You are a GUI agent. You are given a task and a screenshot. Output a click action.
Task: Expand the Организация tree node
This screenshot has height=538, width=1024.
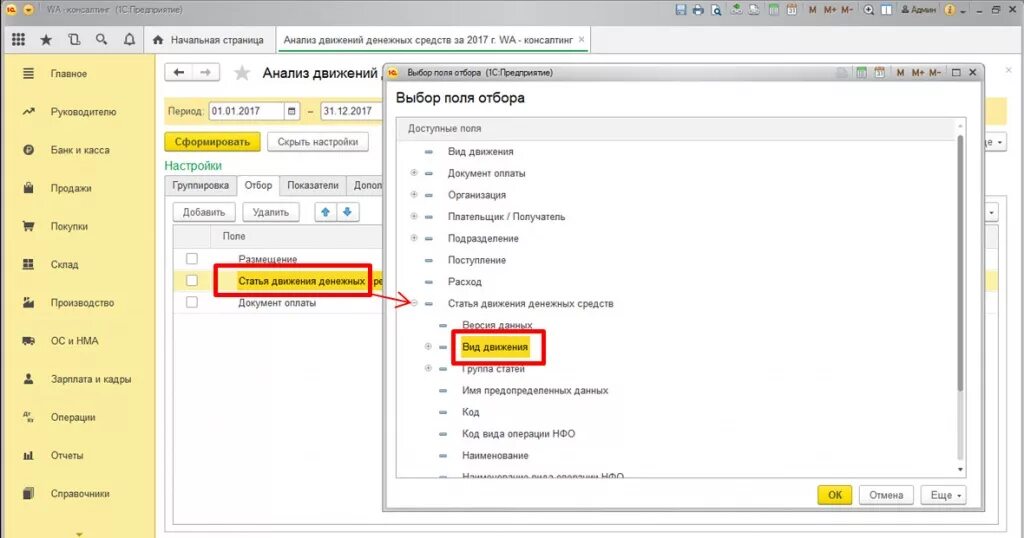pos(414,195)
